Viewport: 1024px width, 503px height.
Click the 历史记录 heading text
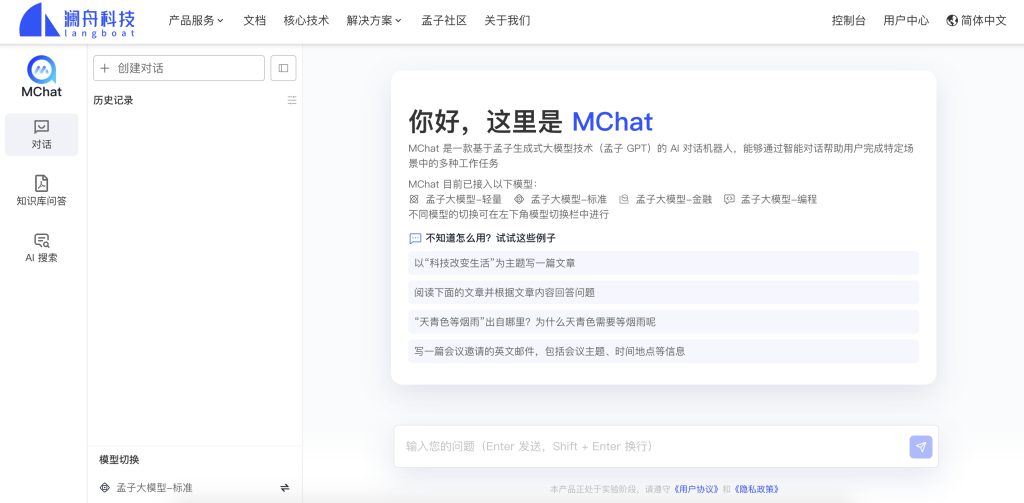114,100
